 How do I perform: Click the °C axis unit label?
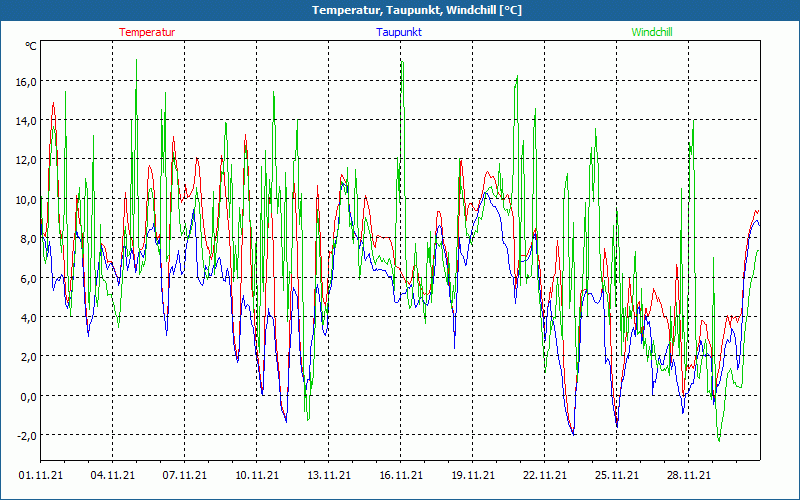tap(31, 46)
